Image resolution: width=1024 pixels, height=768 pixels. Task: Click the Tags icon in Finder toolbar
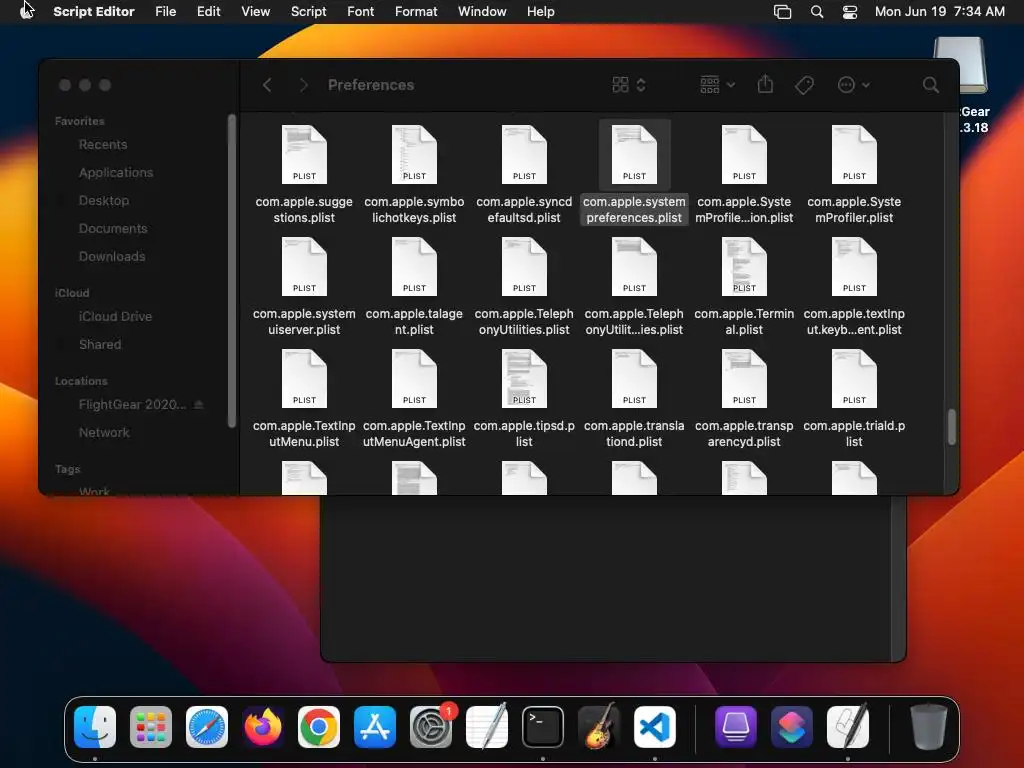pos(805,85)
